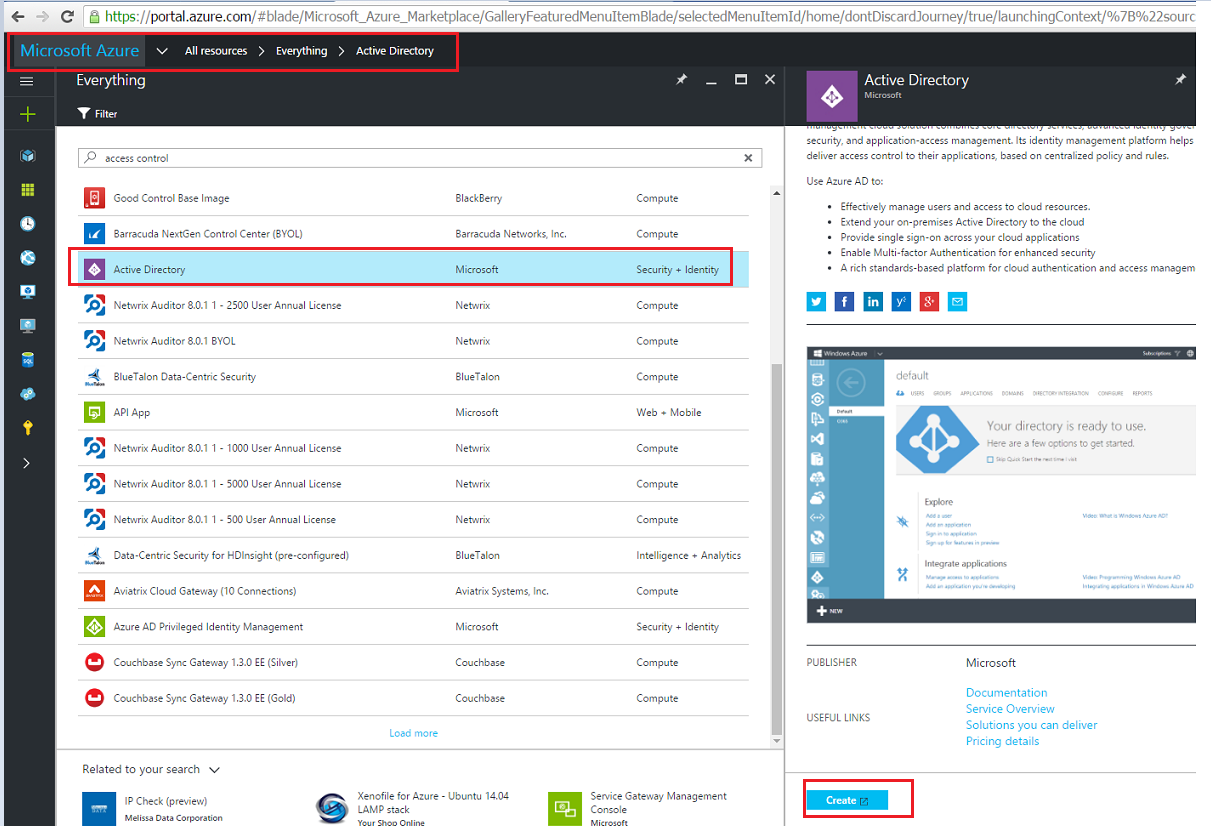This screenshot has width=1211, height=826.
Task: Open App Services globe icon in sidebar
Action: pyautogui.click(x=27, y=258)
